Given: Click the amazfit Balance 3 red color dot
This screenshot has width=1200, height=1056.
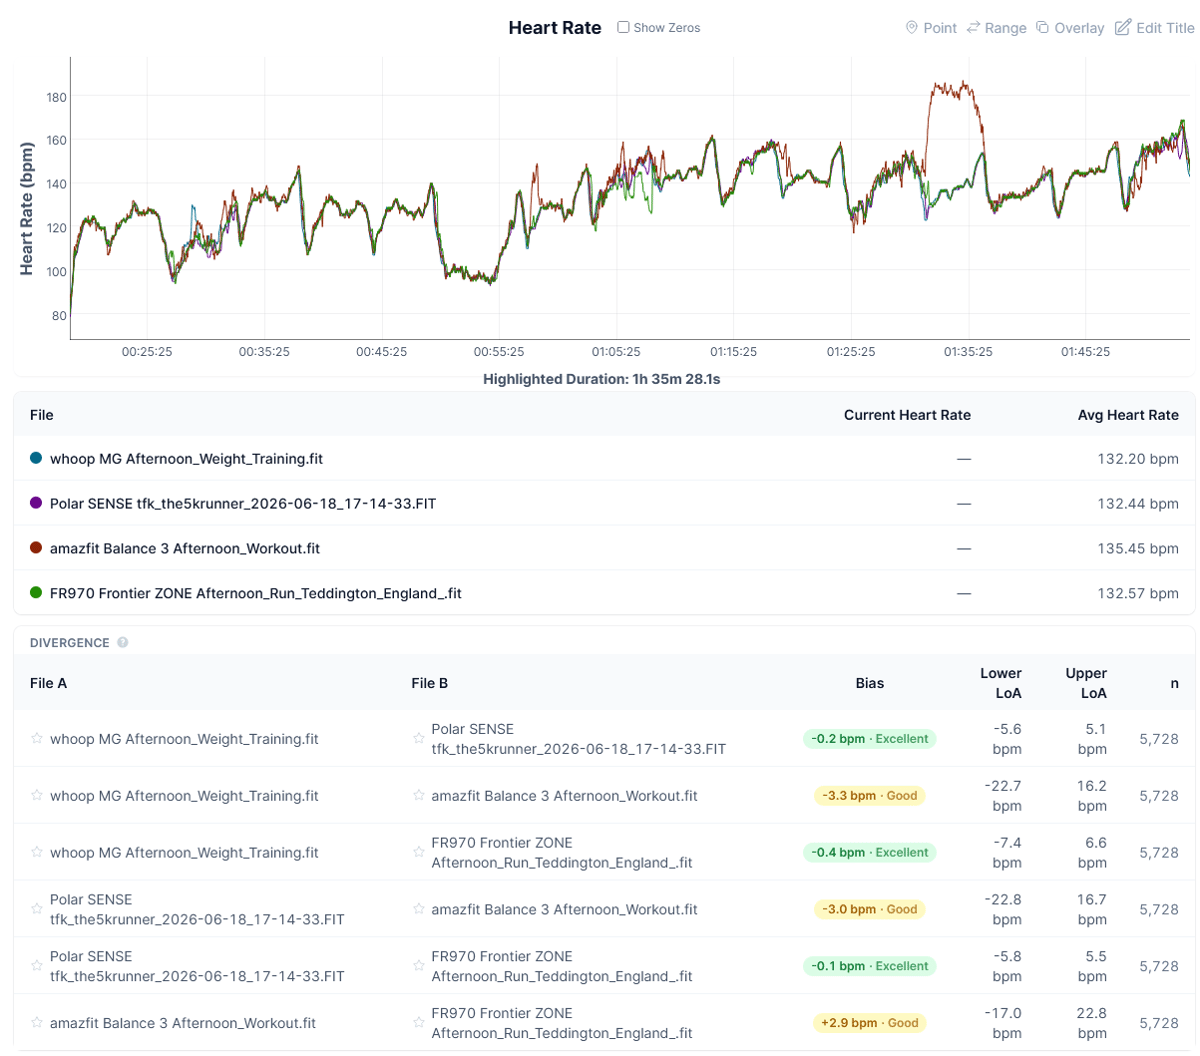Looking at the screenshot, I should [x=36, y=548].
